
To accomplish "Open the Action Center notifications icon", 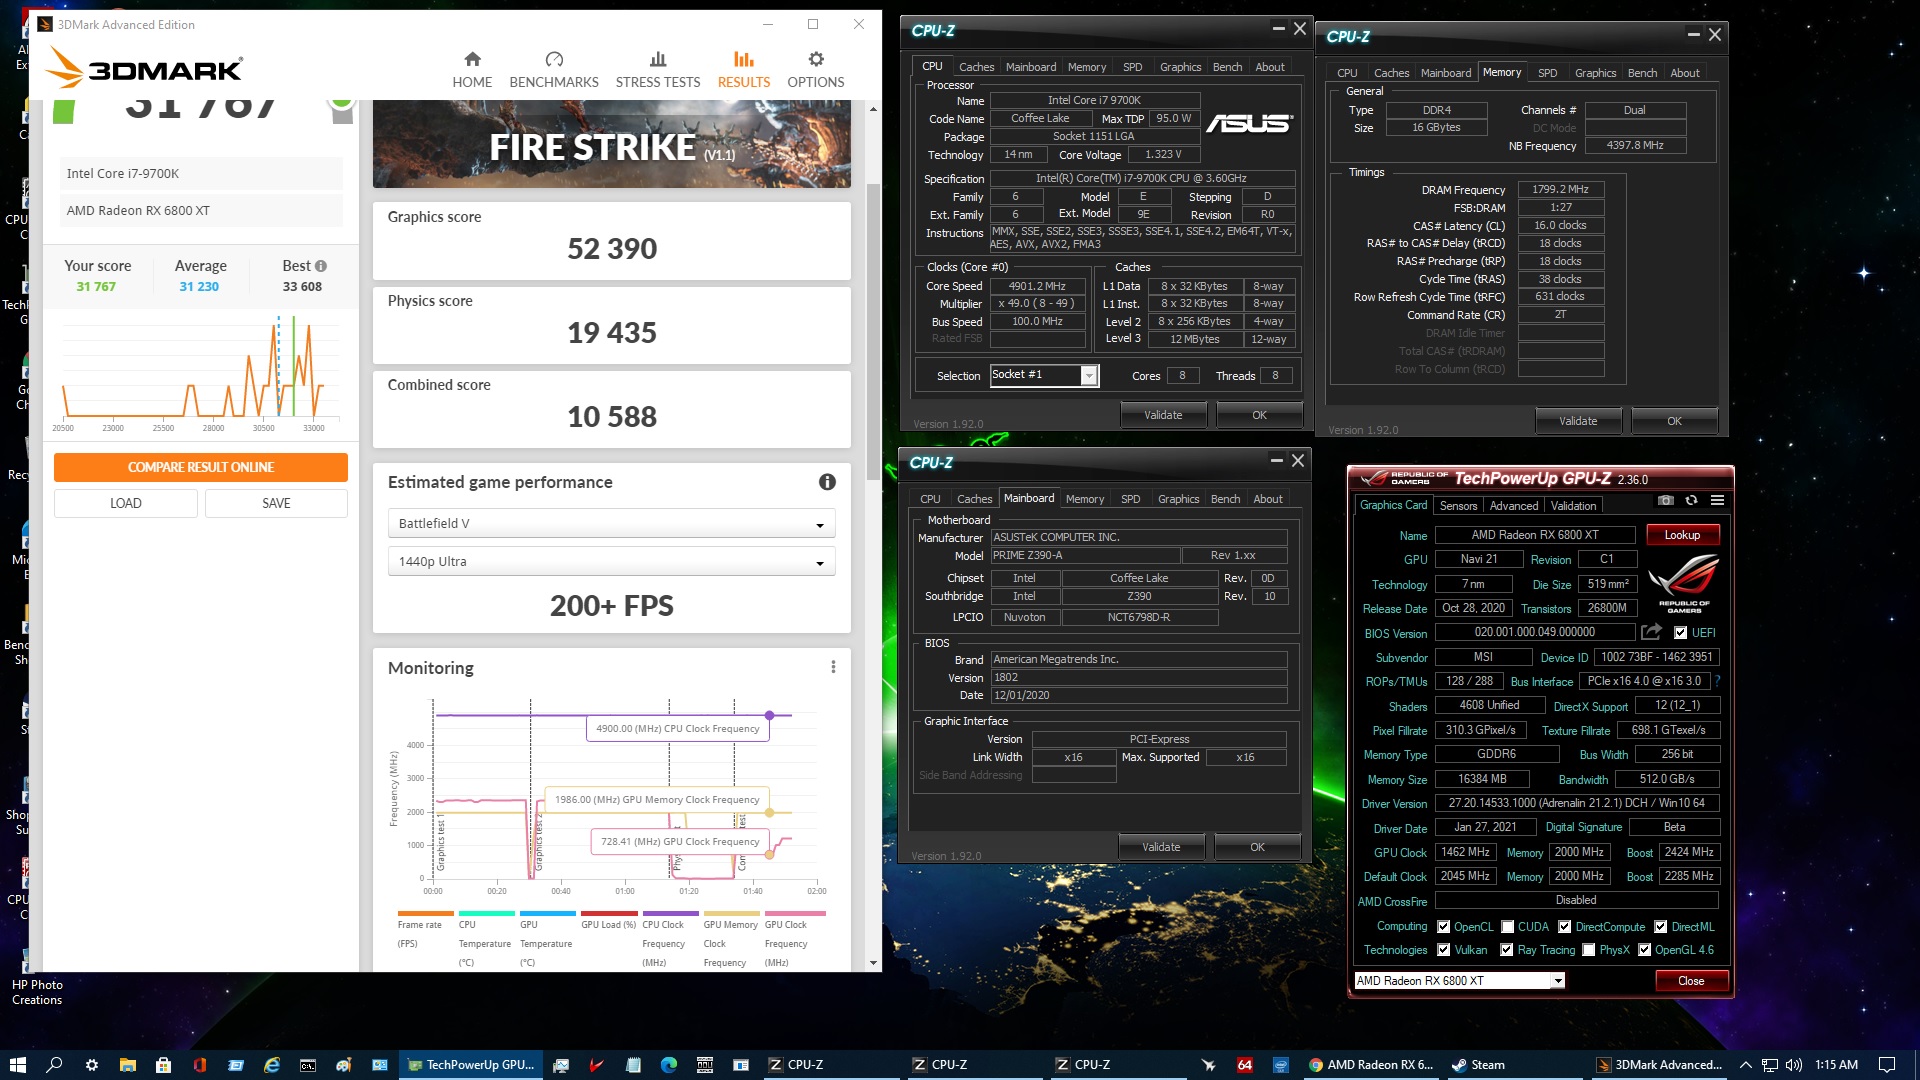I will (1887, 1065).
